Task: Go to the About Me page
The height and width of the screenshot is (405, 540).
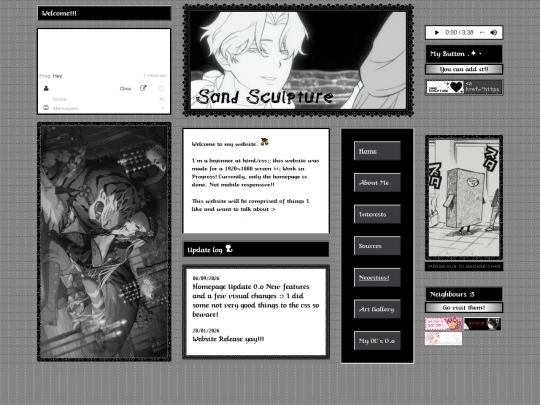Action: 377,183
